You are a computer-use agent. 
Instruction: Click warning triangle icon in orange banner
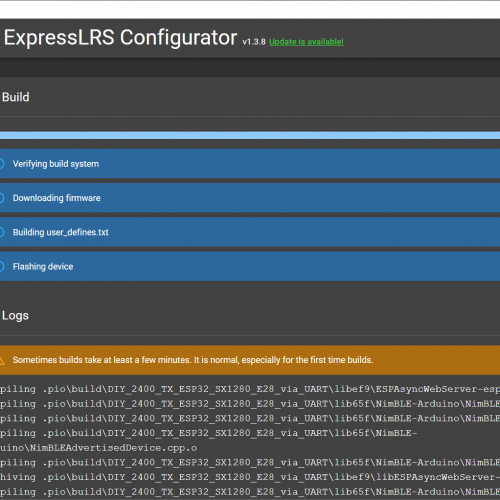coord(2,360)
